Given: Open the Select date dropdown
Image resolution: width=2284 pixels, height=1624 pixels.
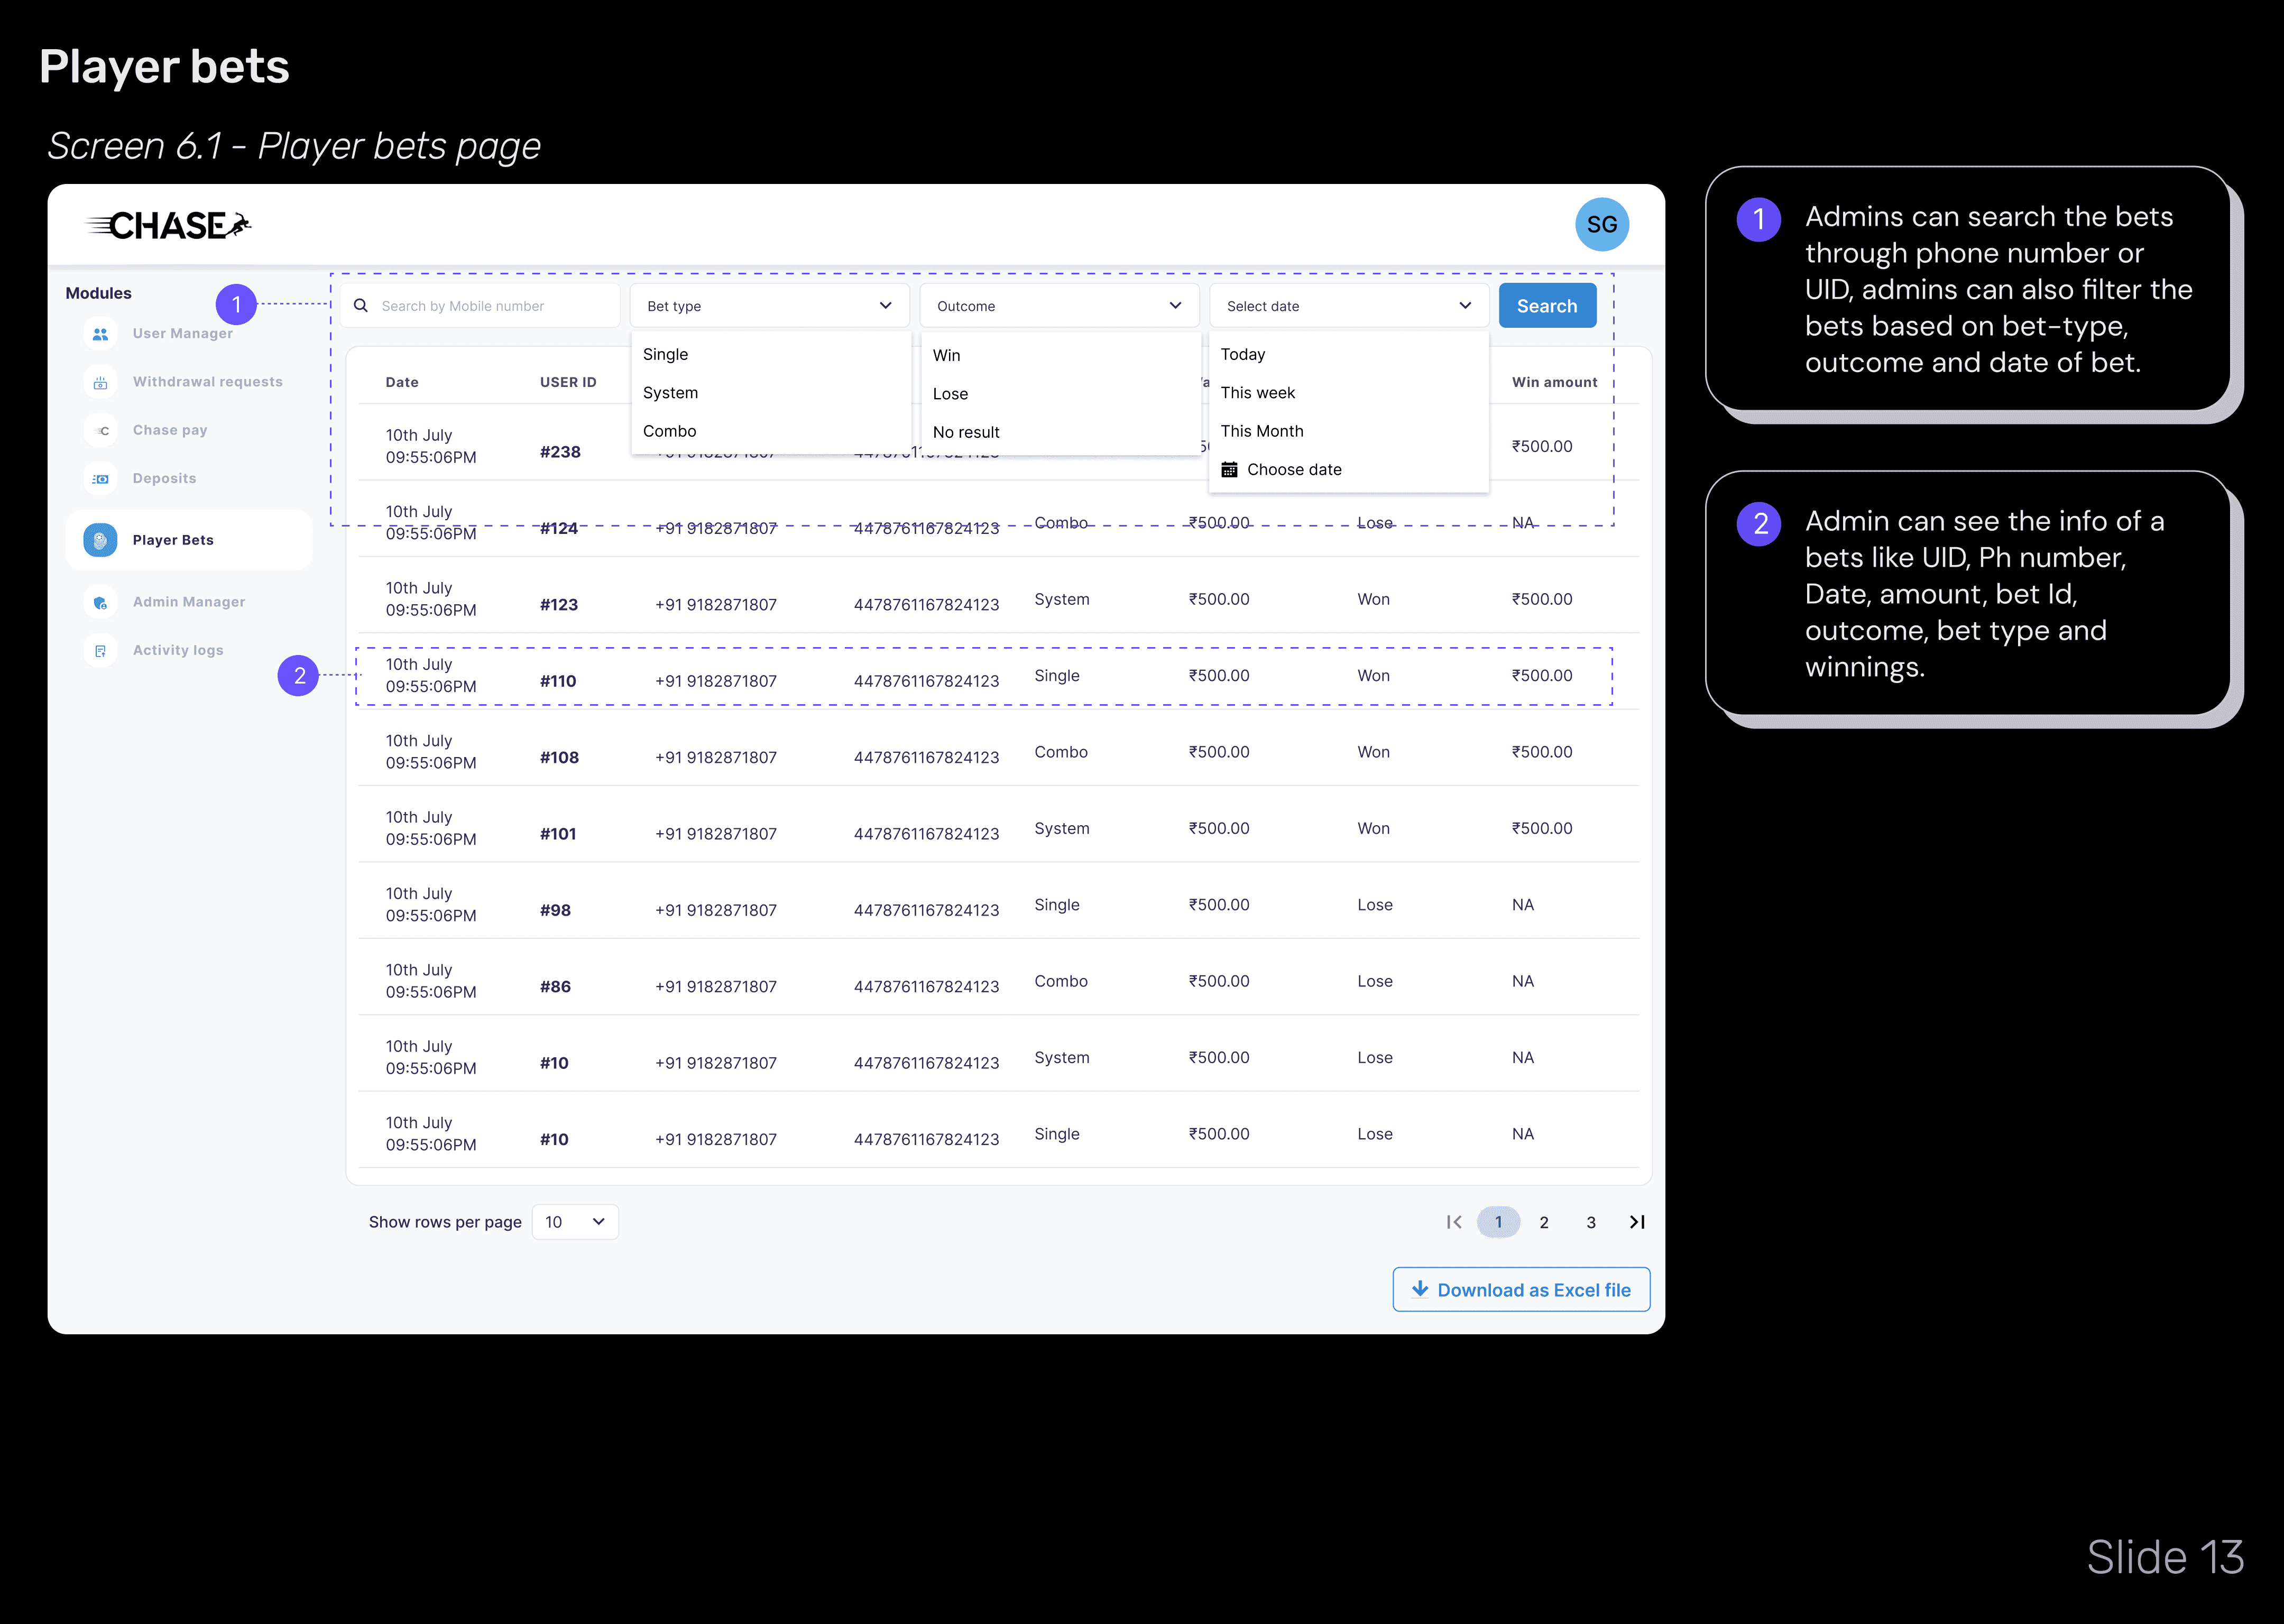Looking at the screenshot, I should coord(1348,306).
